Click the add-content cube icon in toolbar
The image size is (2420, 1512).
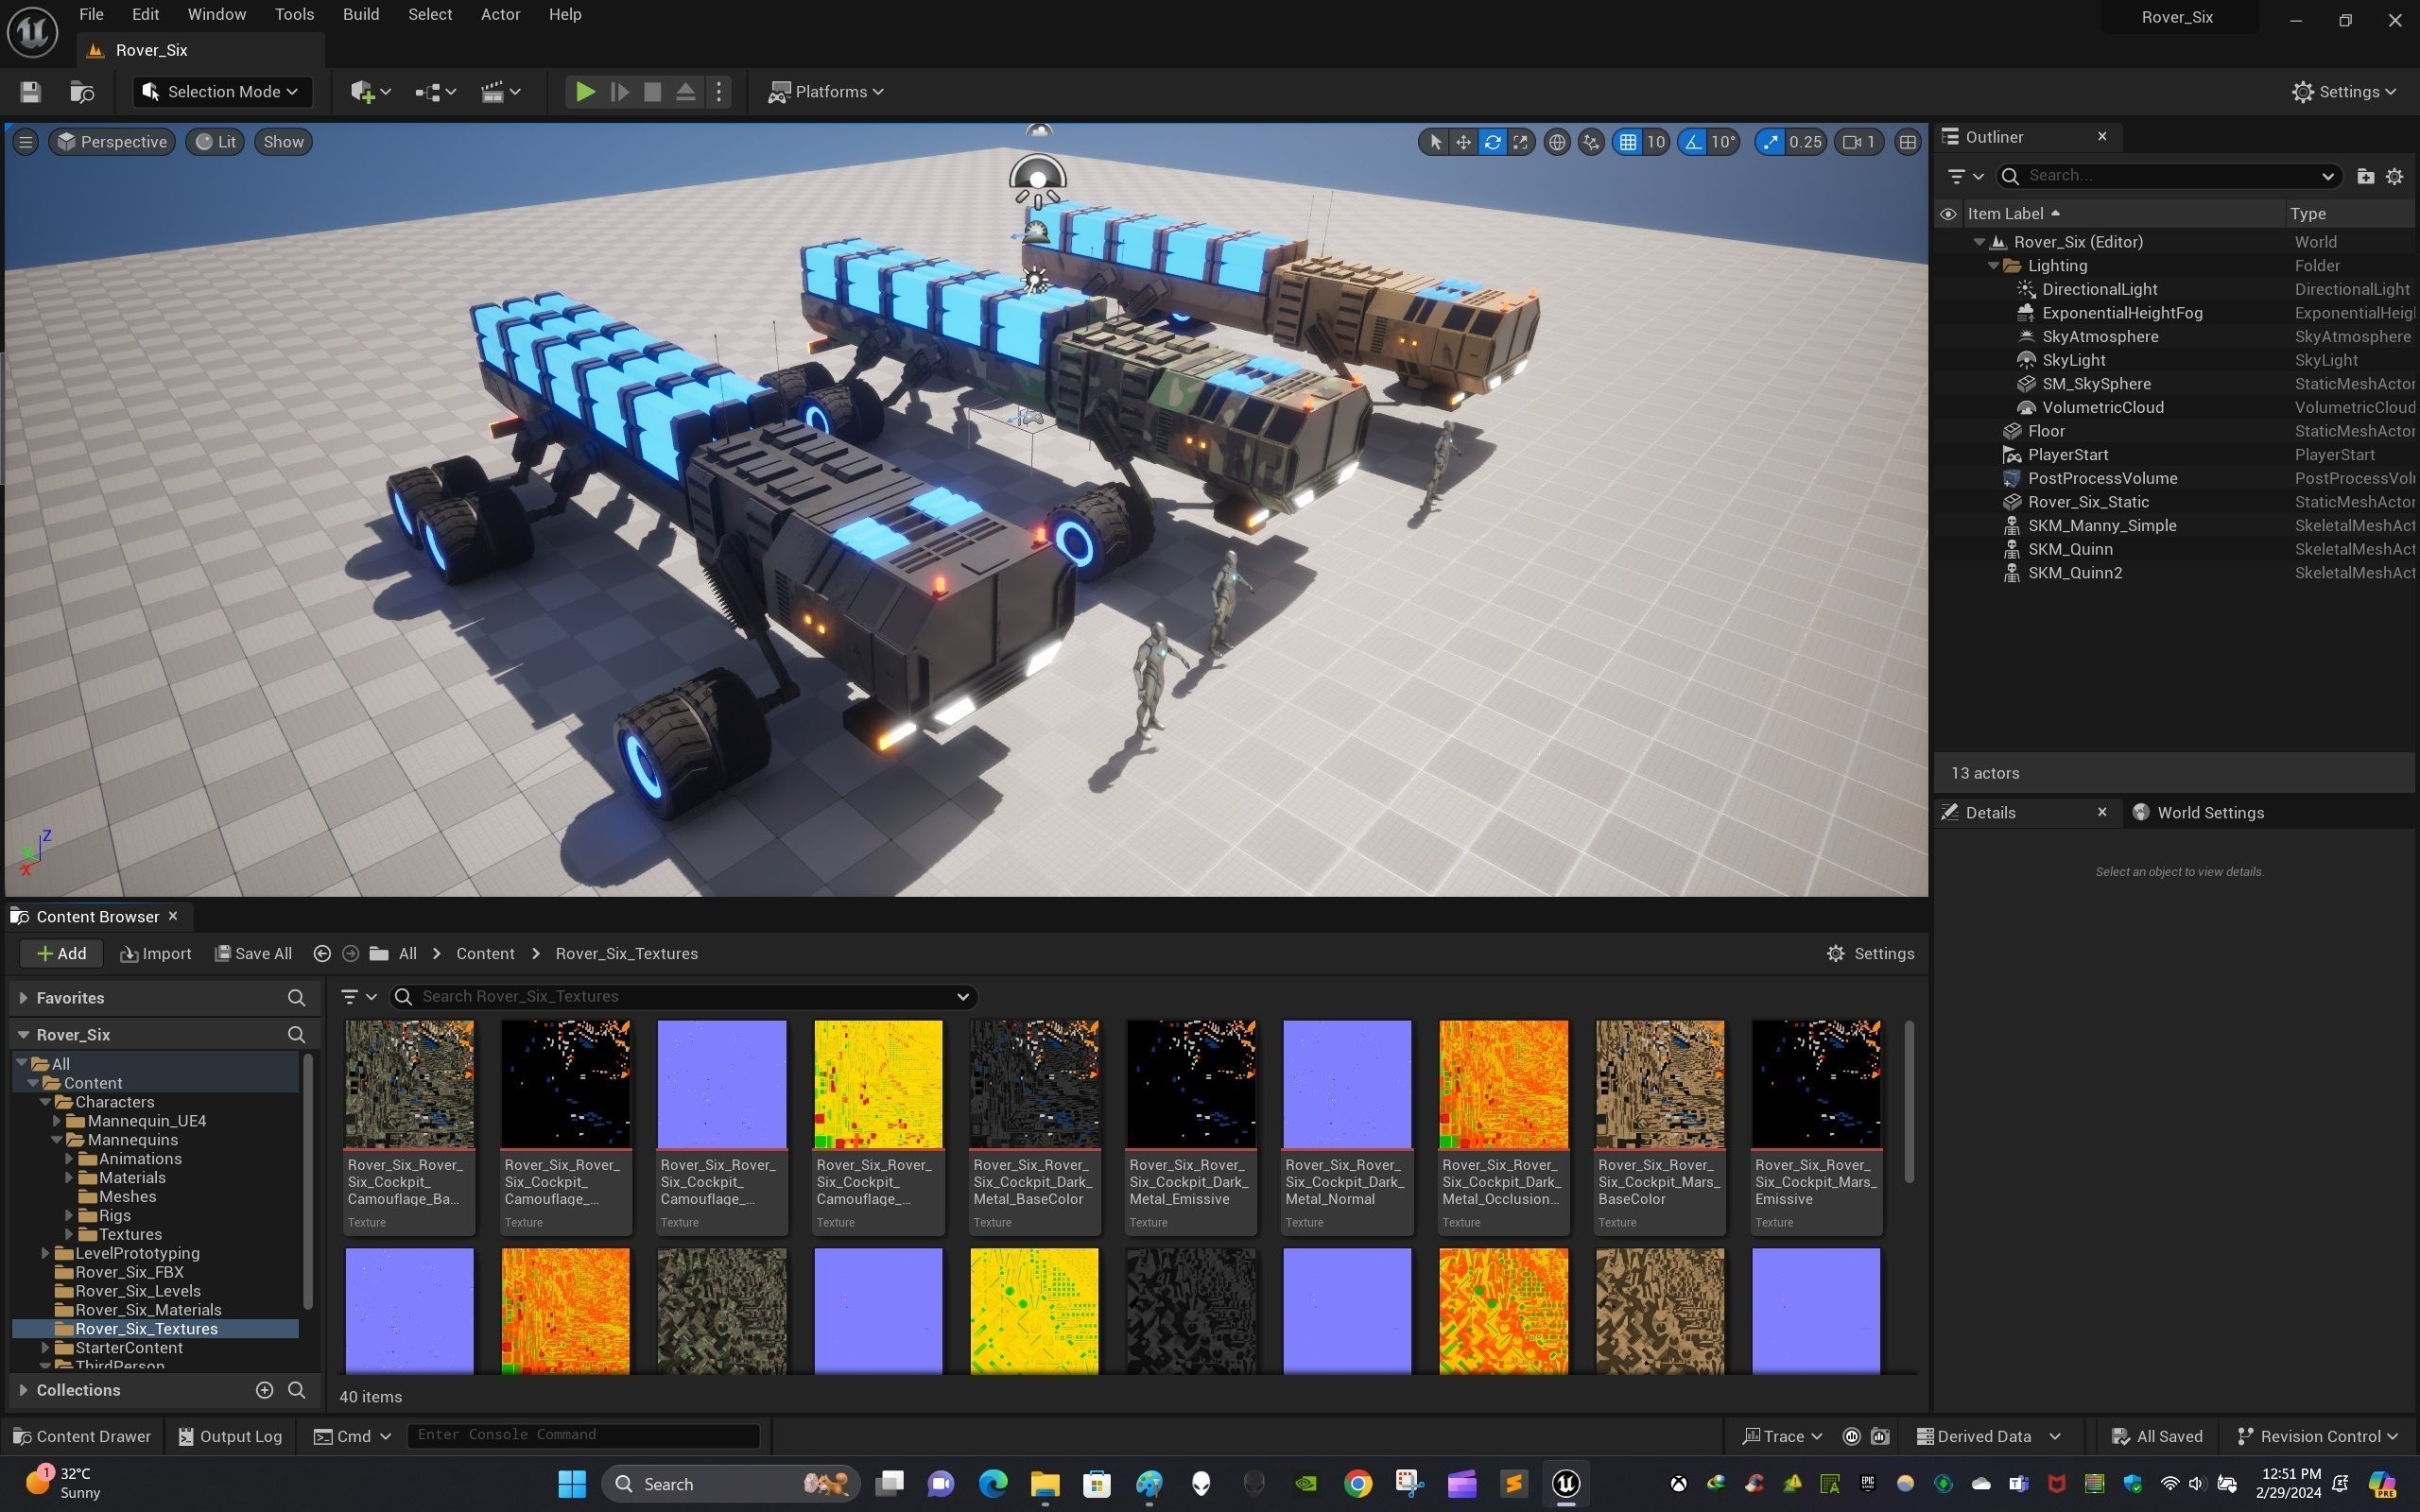[362, 92]
